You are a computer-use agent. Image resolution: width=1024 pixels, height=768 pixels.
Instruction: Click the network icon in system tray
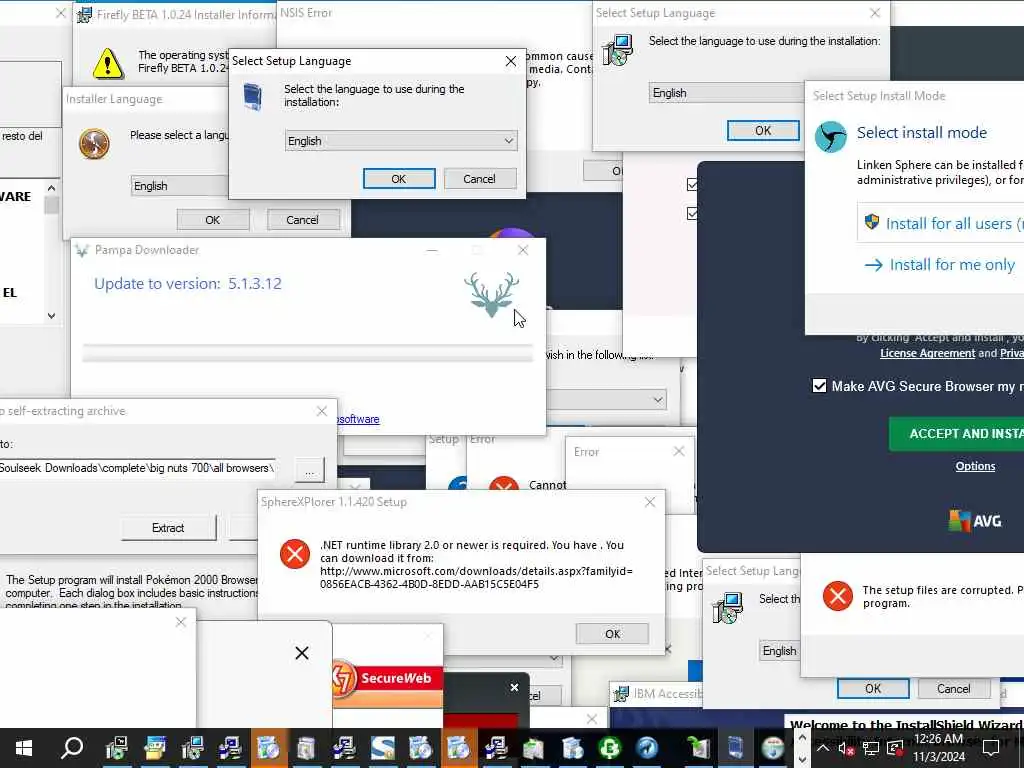pos(871,748)
